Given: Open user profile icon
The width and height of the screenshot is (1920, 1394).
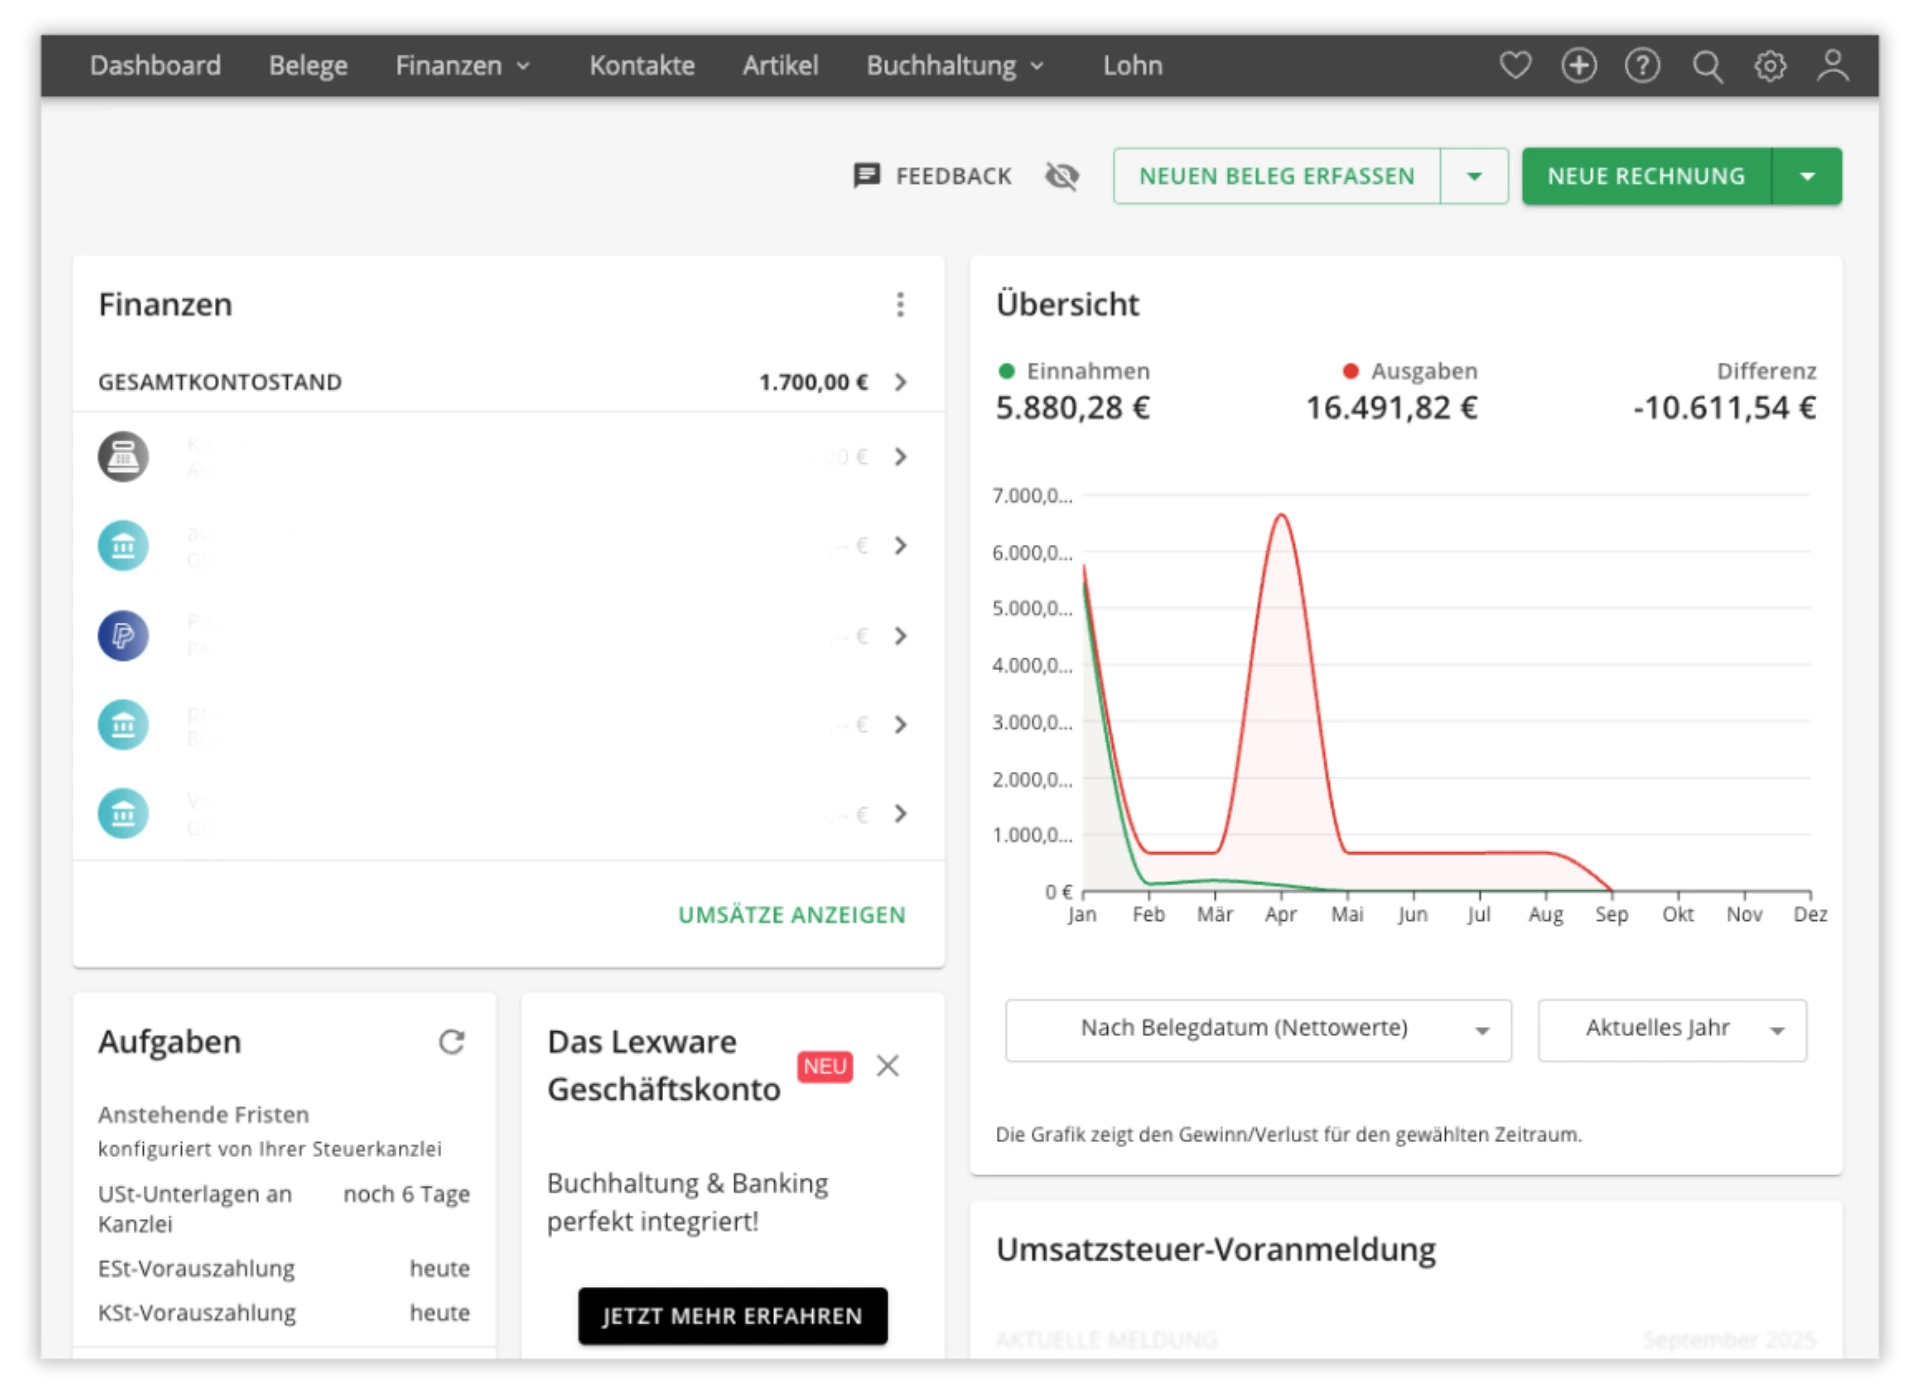Looking at the screenshot, I should point(1833,66).
